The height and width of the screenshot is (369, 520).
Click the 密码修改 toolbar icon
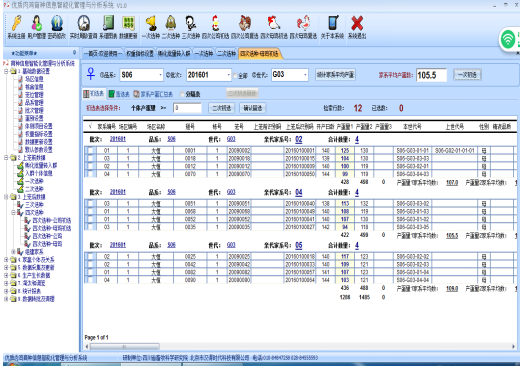click(57, 24)
